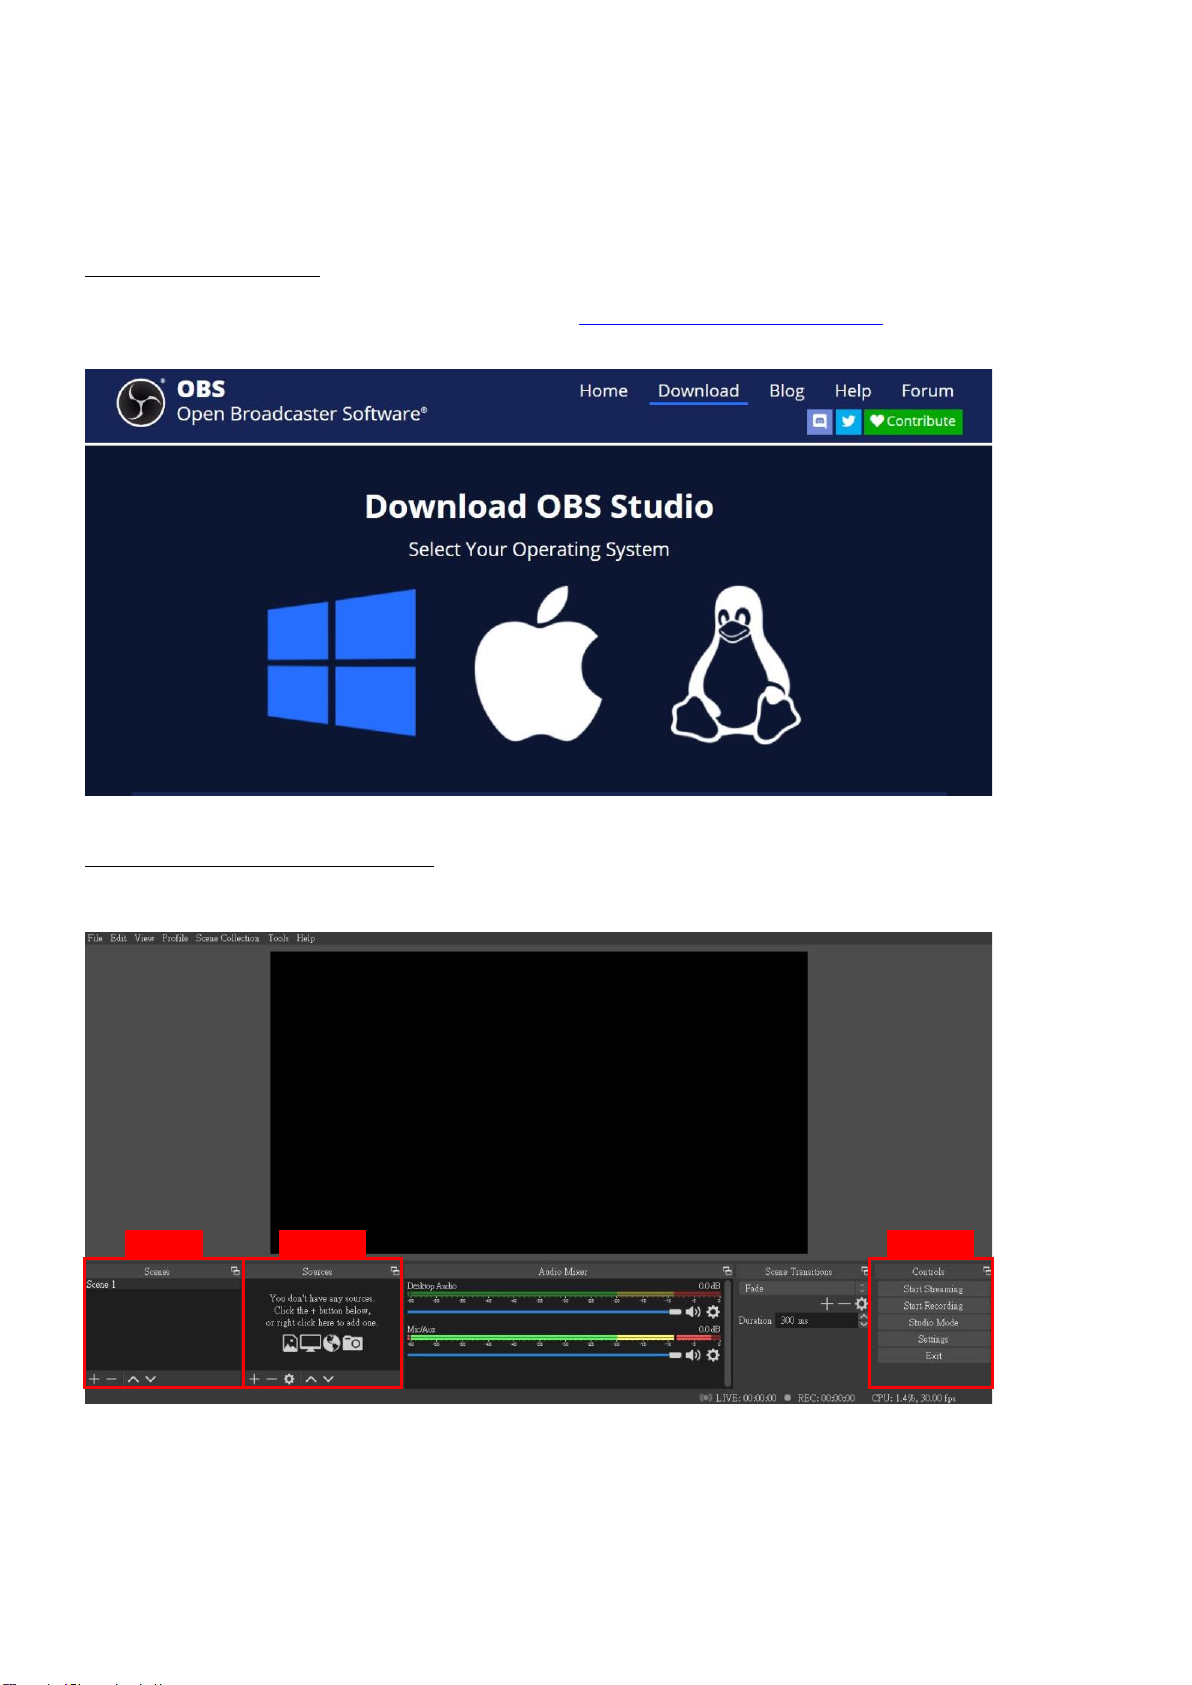1192x1685 pixels.
Task: Open Settings from the Controls panel
Action: 933,1339
